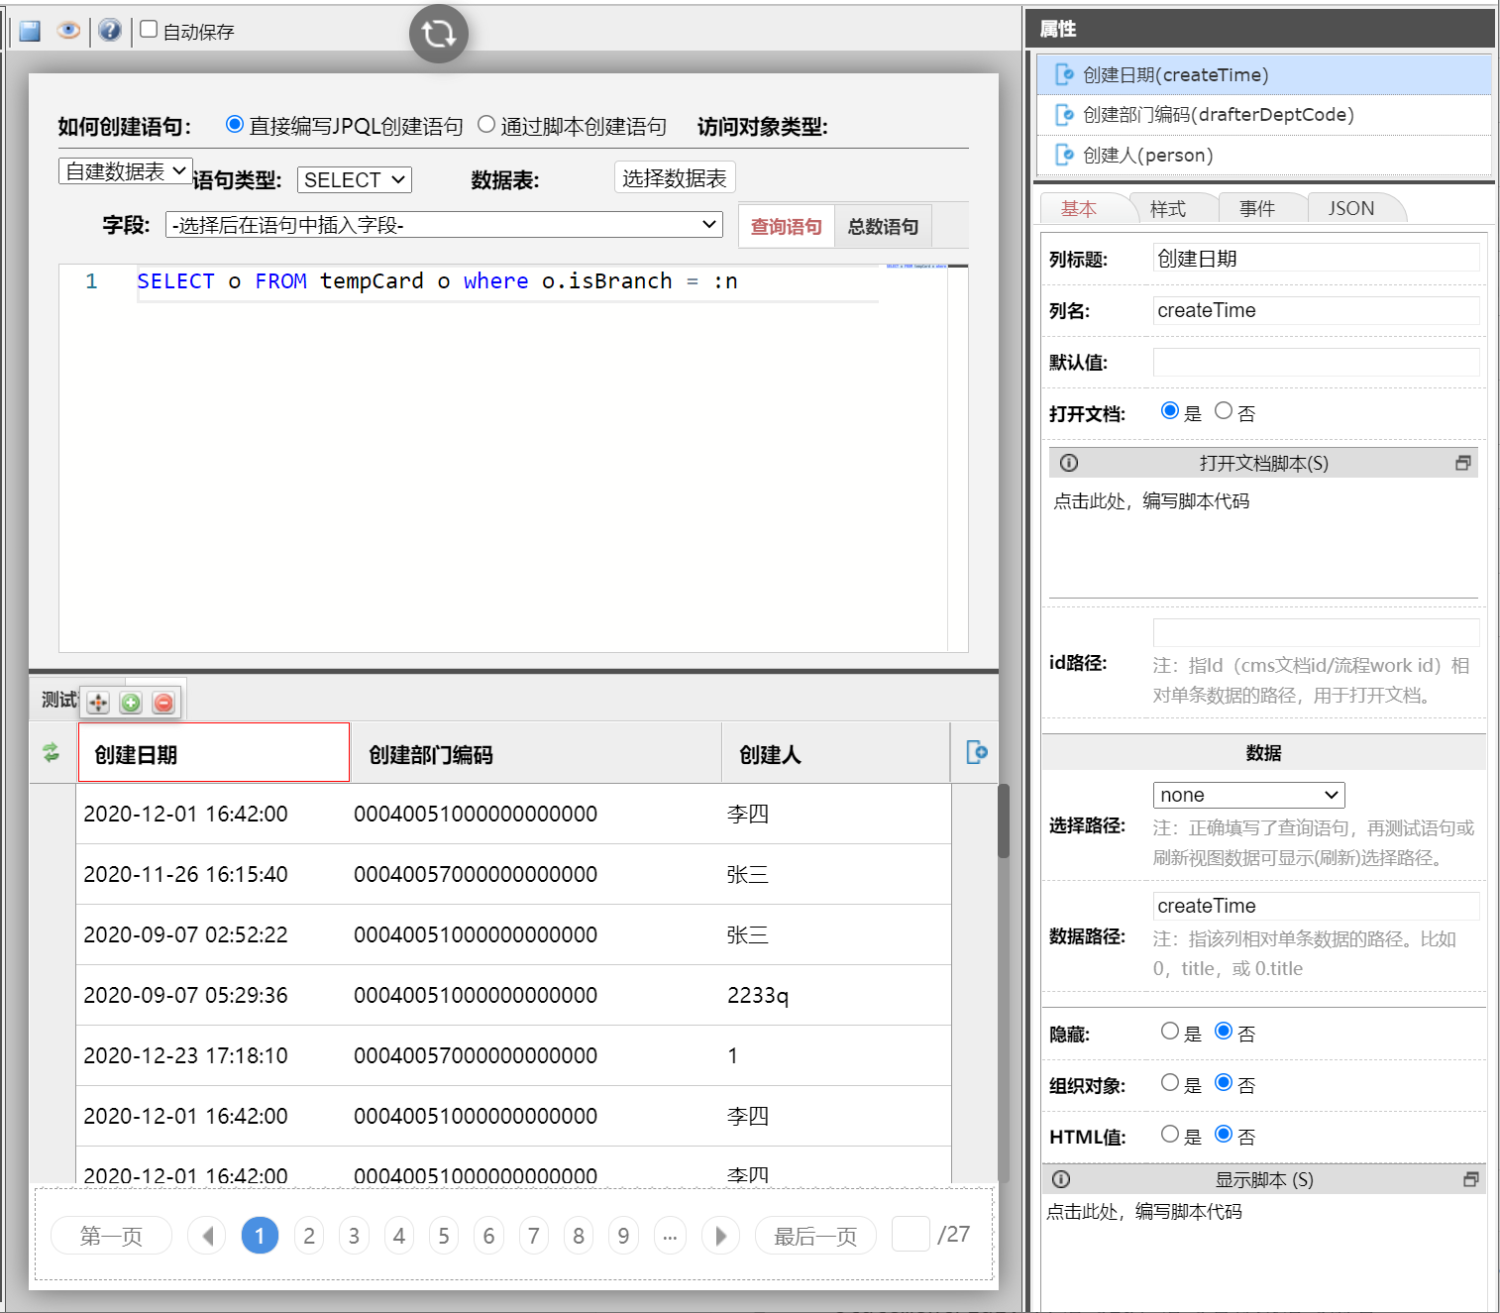Open the 语句类型 SELECT dropdown
The image size is (1500, 1313).
(354, 180)
